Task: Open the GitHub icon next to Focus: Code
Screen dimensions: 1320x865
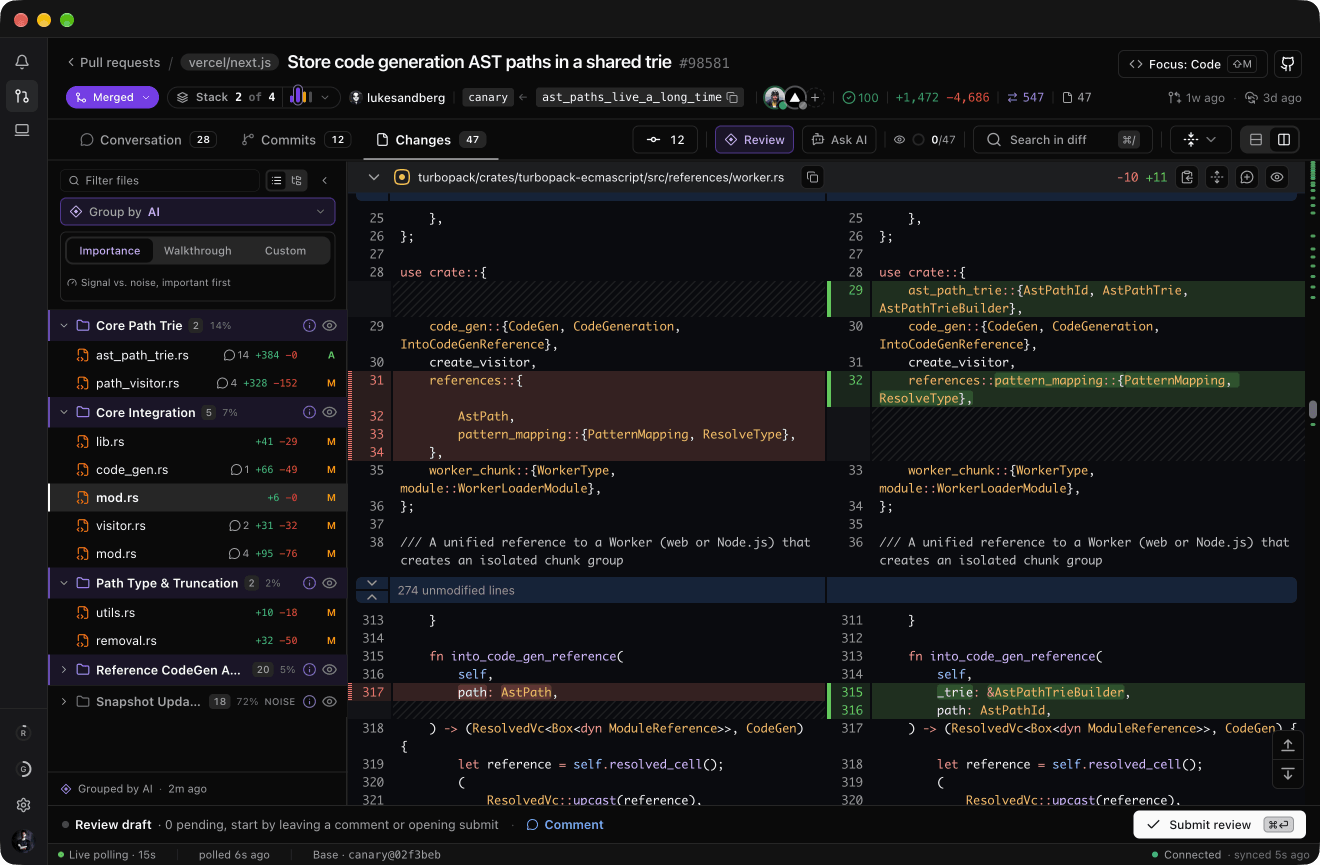Action: (x=1288, y=64)
